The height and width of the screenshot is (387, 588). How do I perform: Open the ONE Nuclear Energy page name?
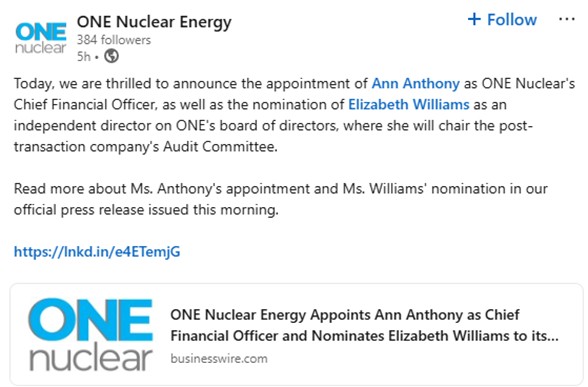click(154, 22)
